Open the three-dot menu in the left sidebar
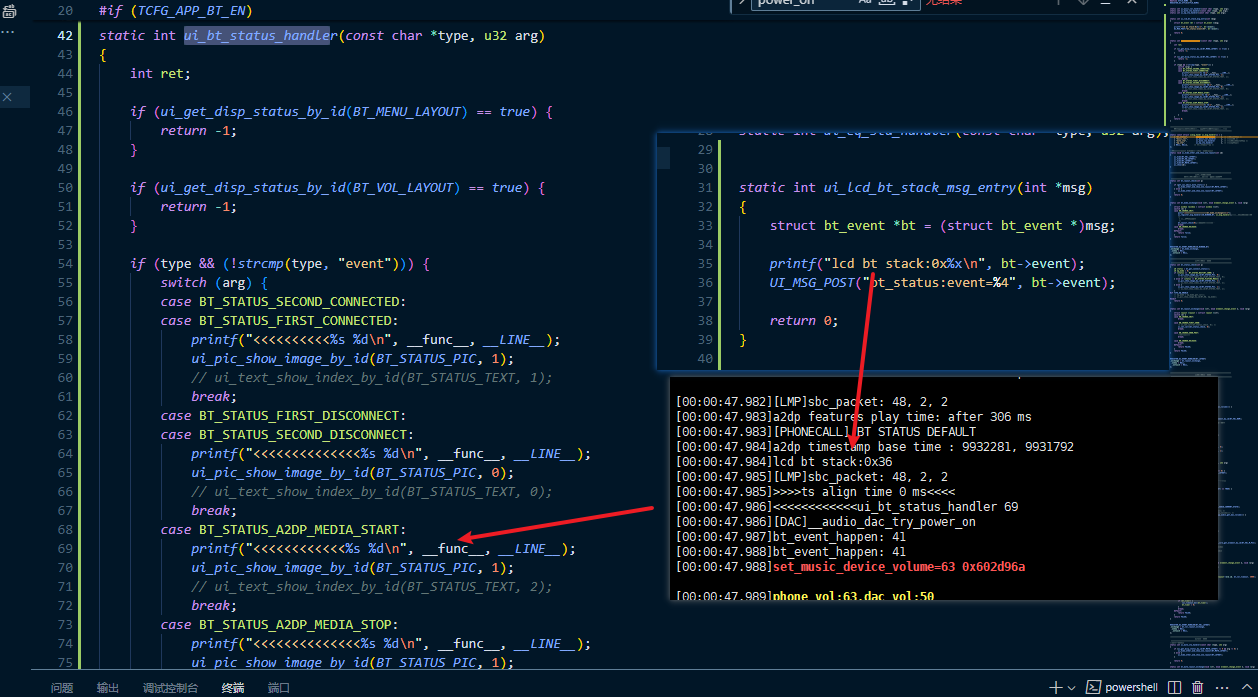 point(8,30)
